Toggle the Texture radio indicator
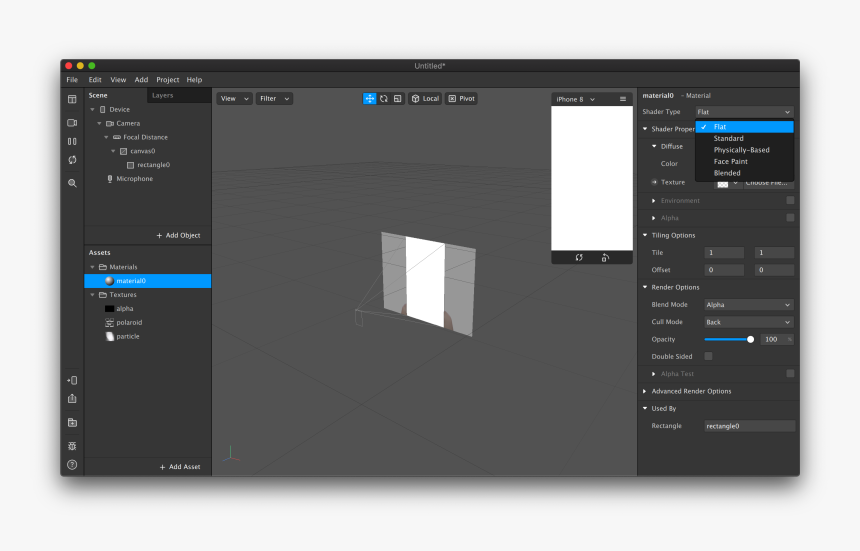The height and width of the screenshot is (551, 860). point(654,182)
